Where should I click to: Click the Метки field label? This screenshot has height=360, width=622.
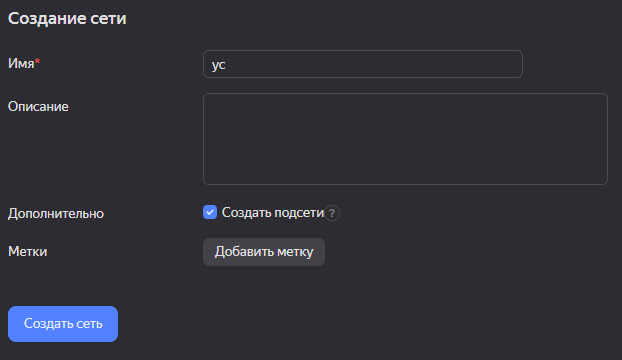27,251
